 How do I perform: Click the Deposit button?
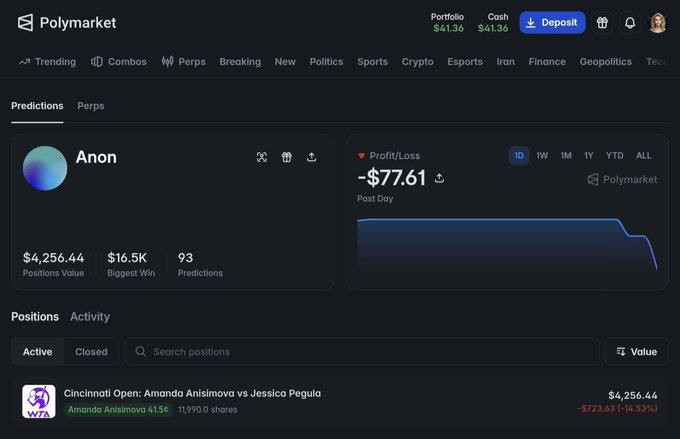coord(552,23)
